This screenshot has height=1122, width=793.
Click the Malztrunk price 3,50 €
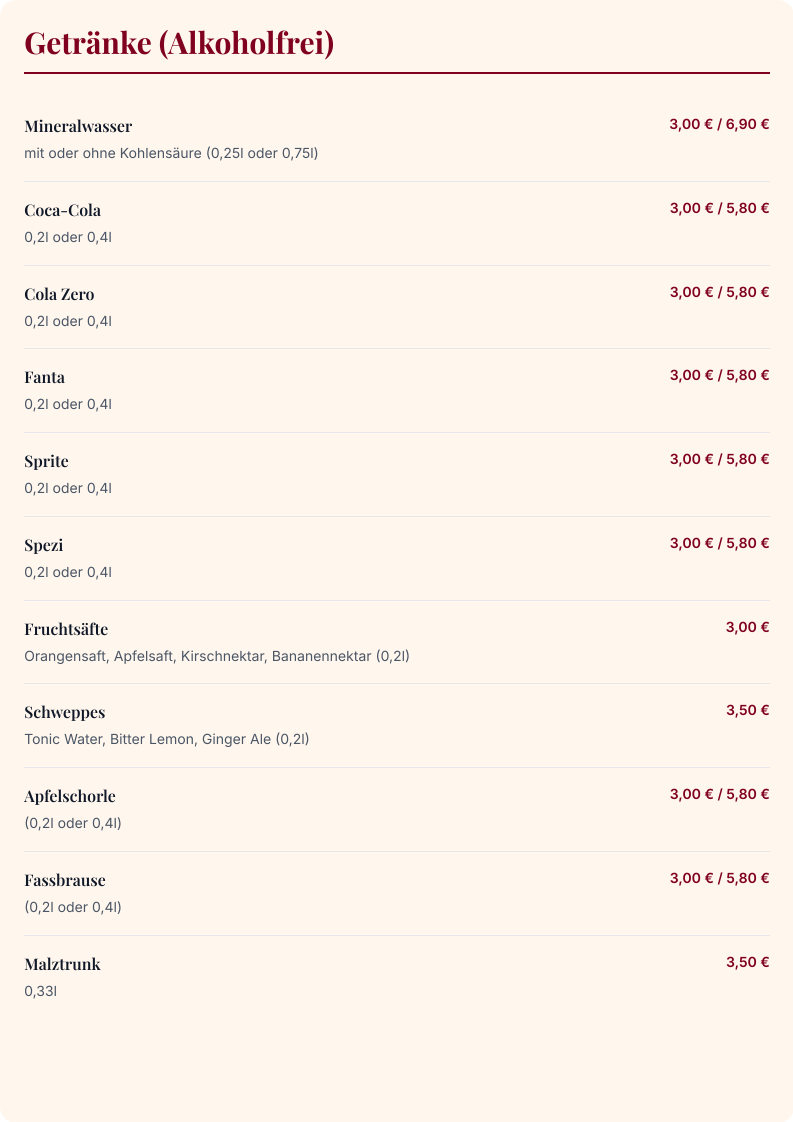[x=747, y=962]
